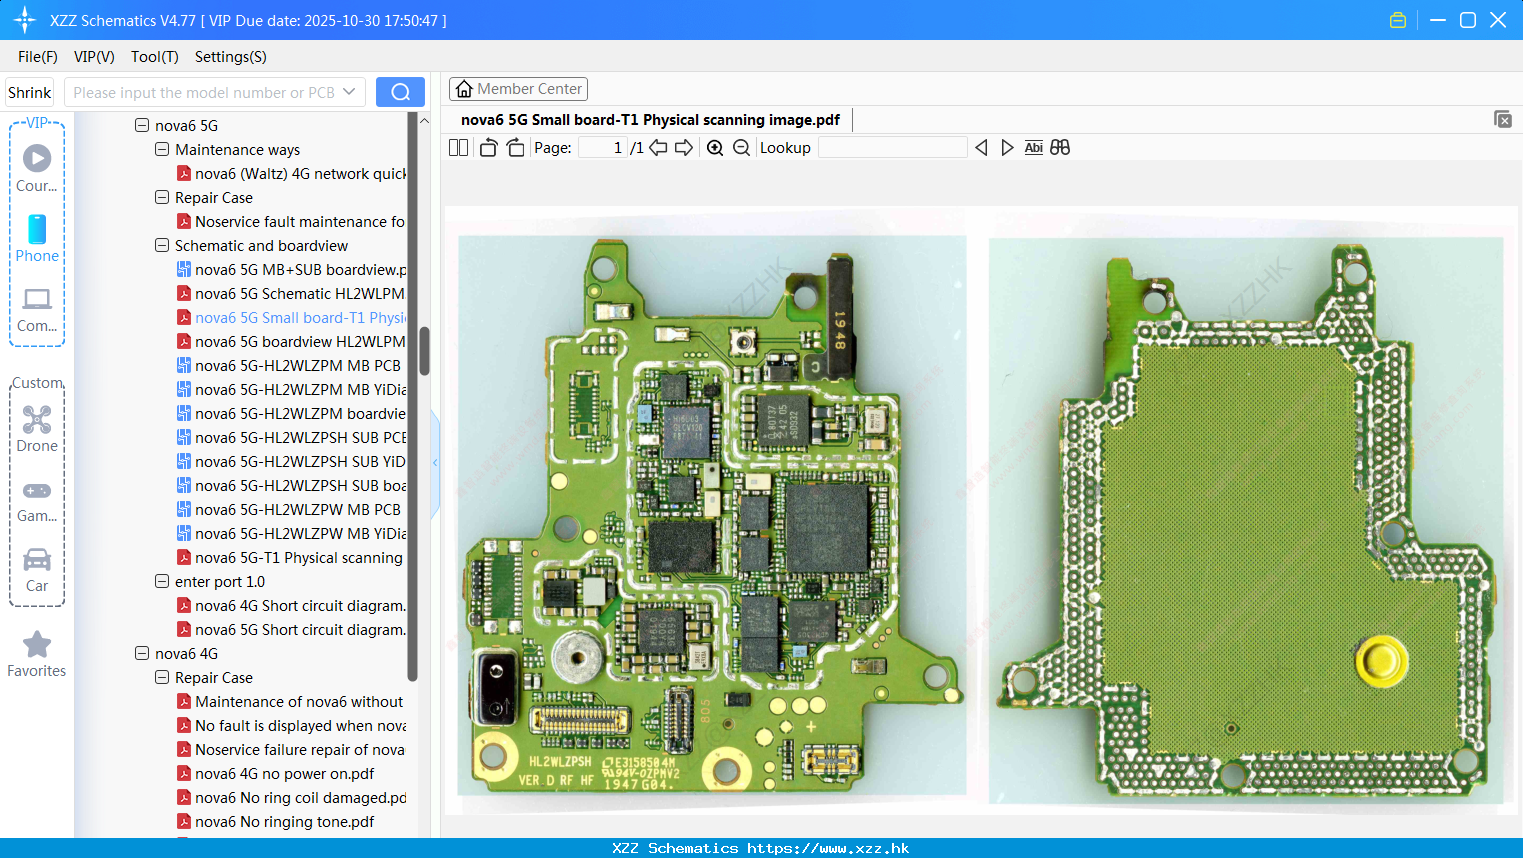Collapse the nova6 5G tree node
Image resolution: width=1523 pixels, height=858 pixels.
(x=142, y=125)
